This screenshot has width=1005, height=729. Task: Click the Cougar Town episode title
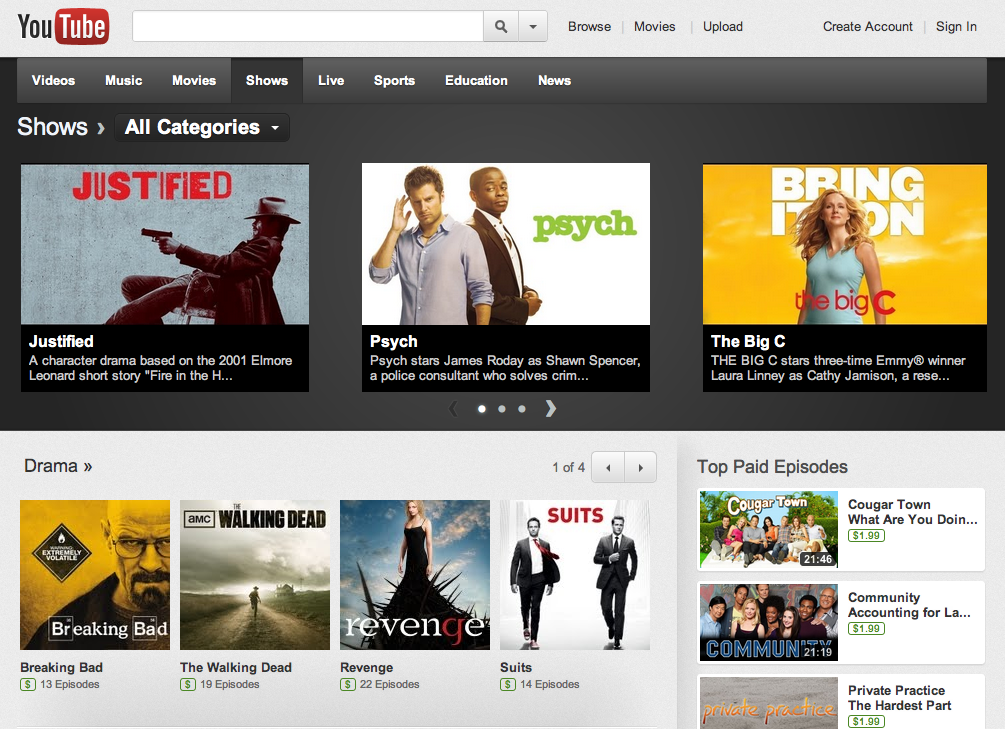[x=912, y=512]
